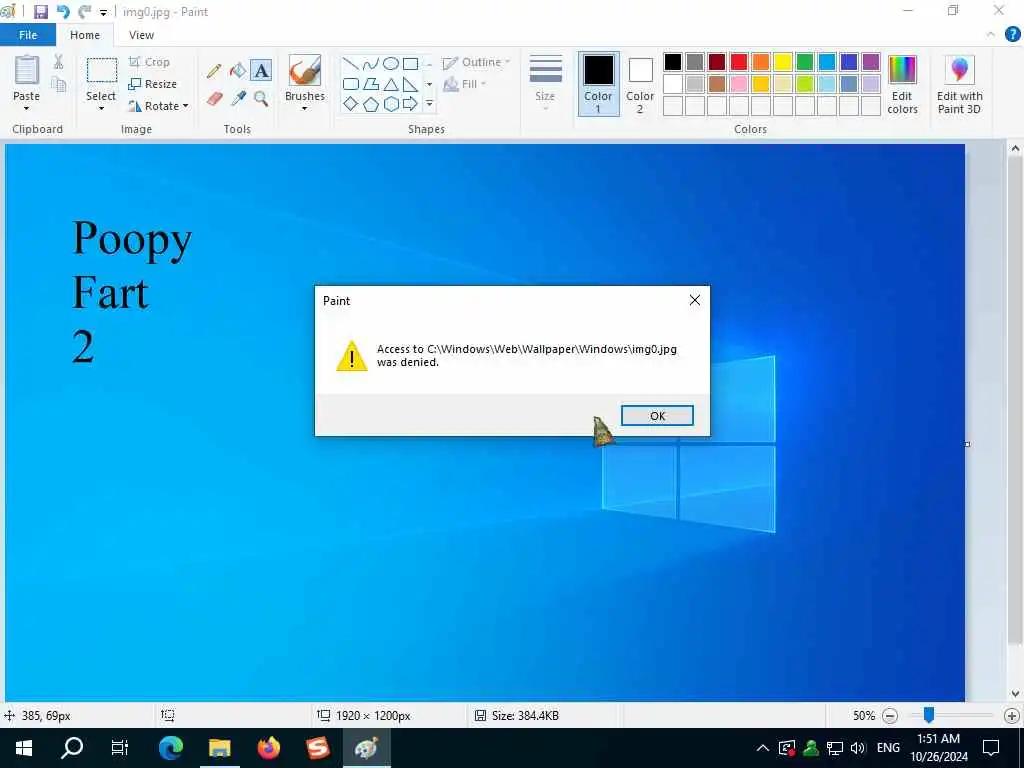This screenshot has width=1024, height=768.
Task: Pick the red color swatch
Action: point(739,62)
